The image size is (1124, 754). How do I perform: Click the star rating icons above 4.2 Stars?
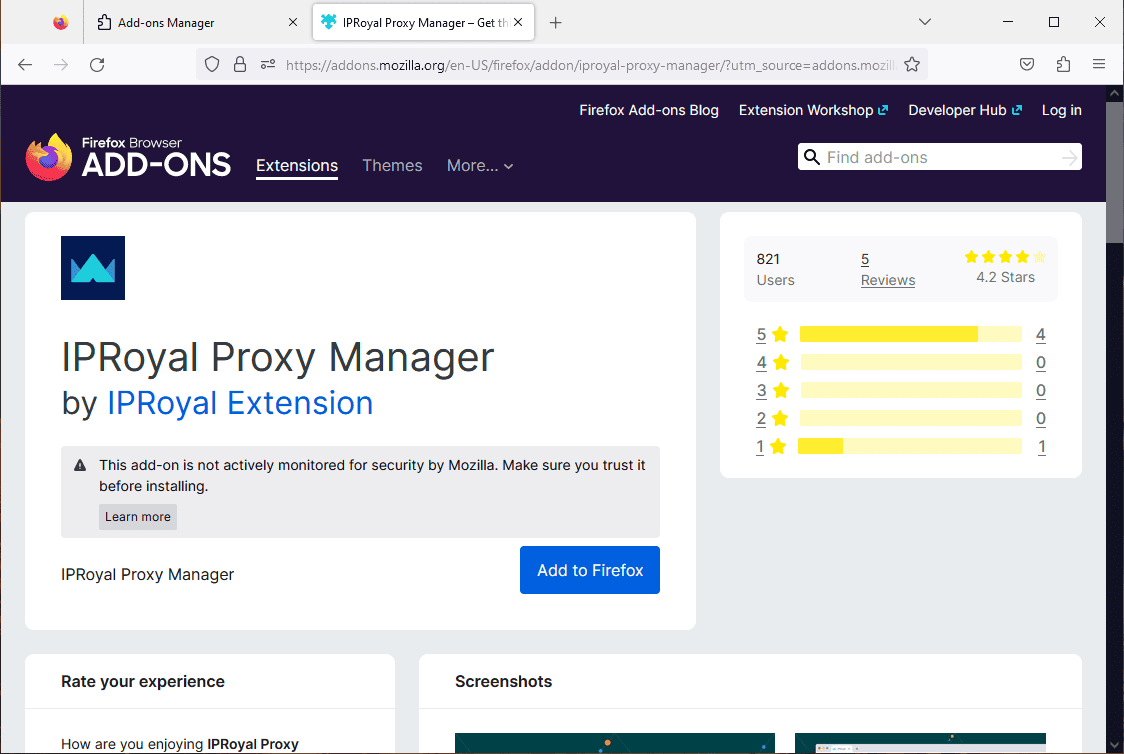[1005, 257]
